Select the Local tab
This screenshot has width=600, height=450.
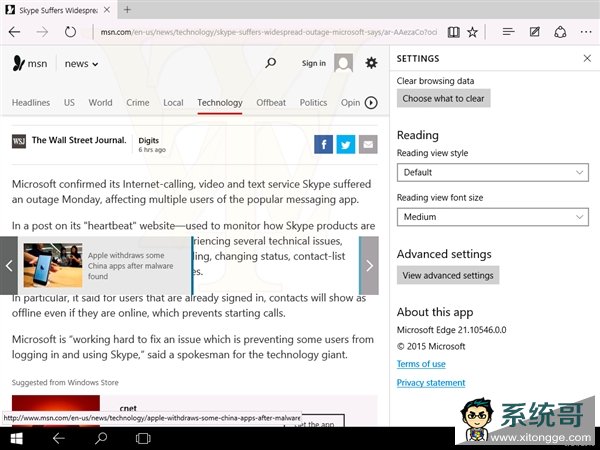tap(173, 103)
